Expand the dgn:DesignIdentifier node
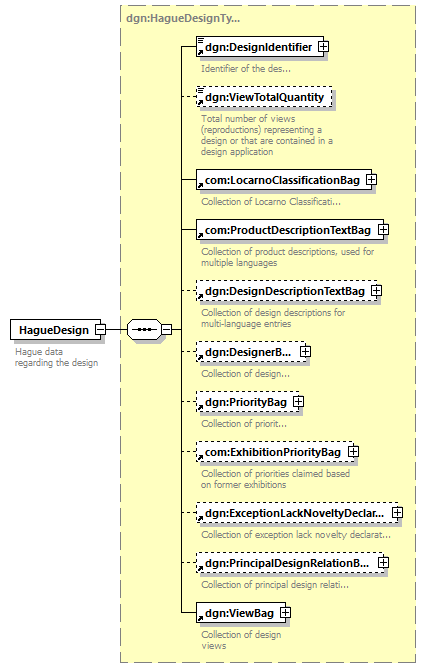 point(324,46)
